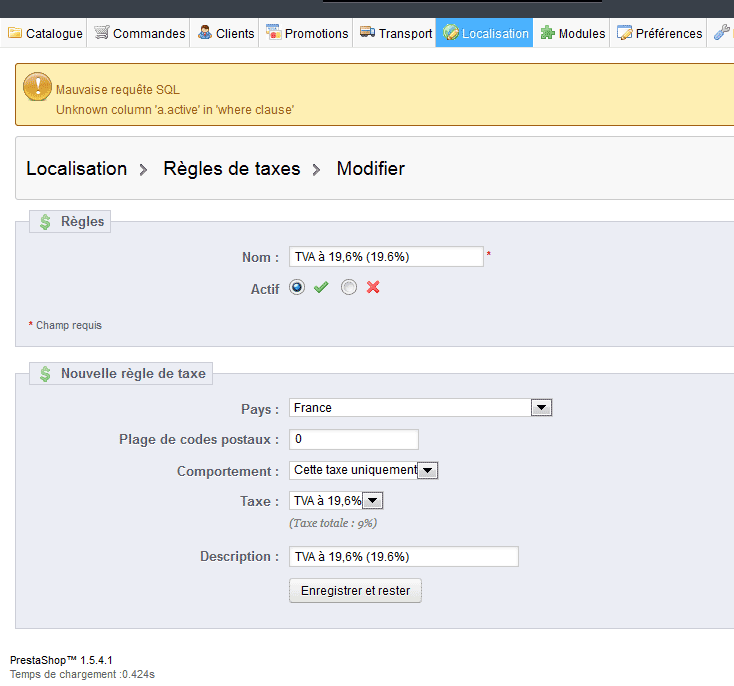734x686 pixels.
Task: Click the Transport truck icon
Action: (x=367, y=32)
